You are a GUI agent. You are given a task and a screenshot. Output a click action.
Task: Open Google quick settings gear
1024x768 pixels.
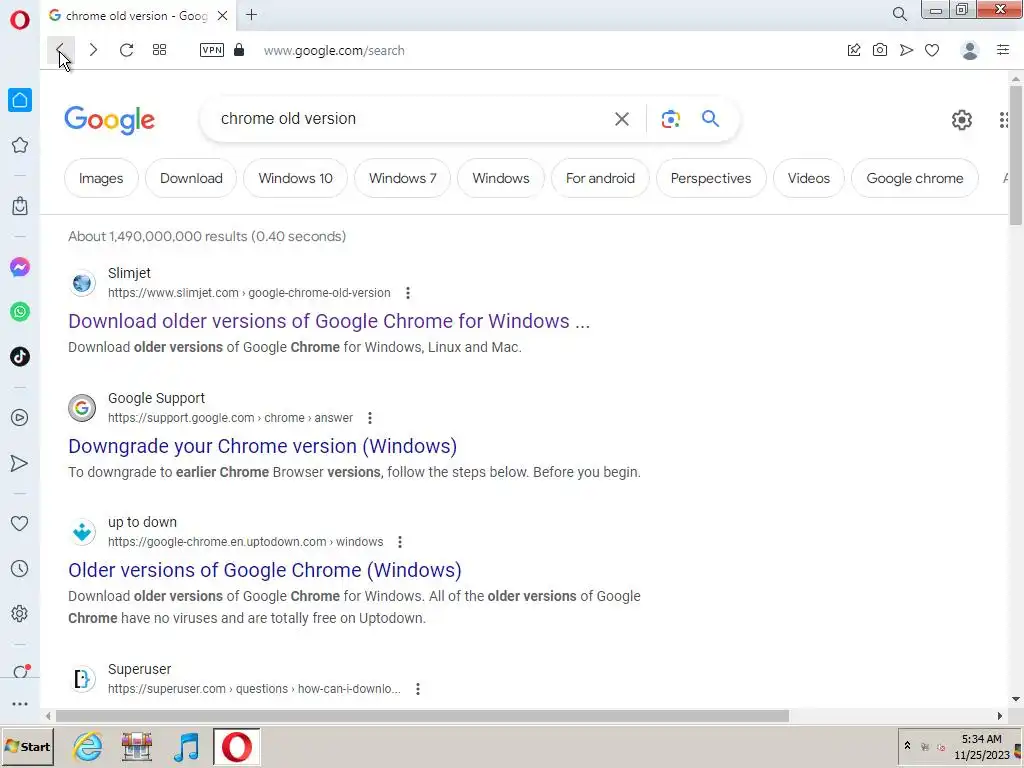(x=961, y=120)
